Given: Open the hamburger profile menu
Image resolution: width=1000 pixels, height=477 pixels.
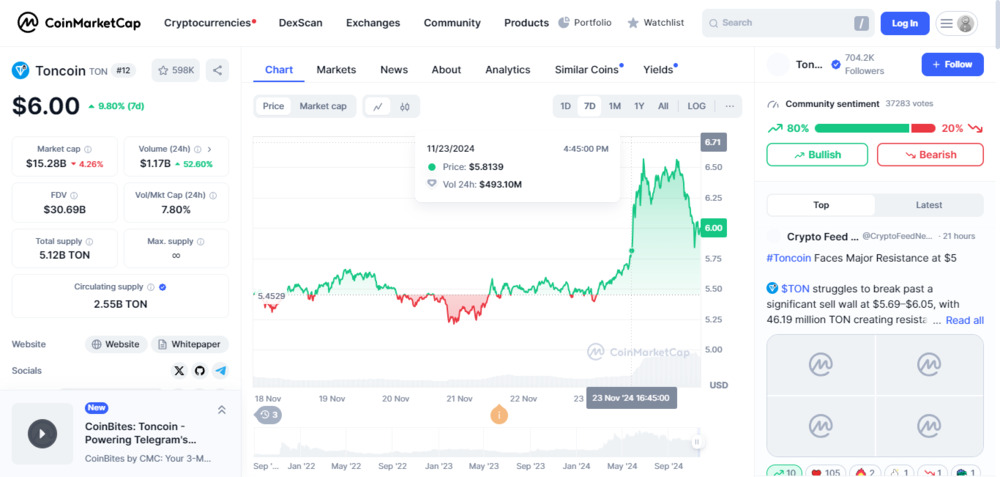Looking at the screenshot, I should click(x=956, y=24).
